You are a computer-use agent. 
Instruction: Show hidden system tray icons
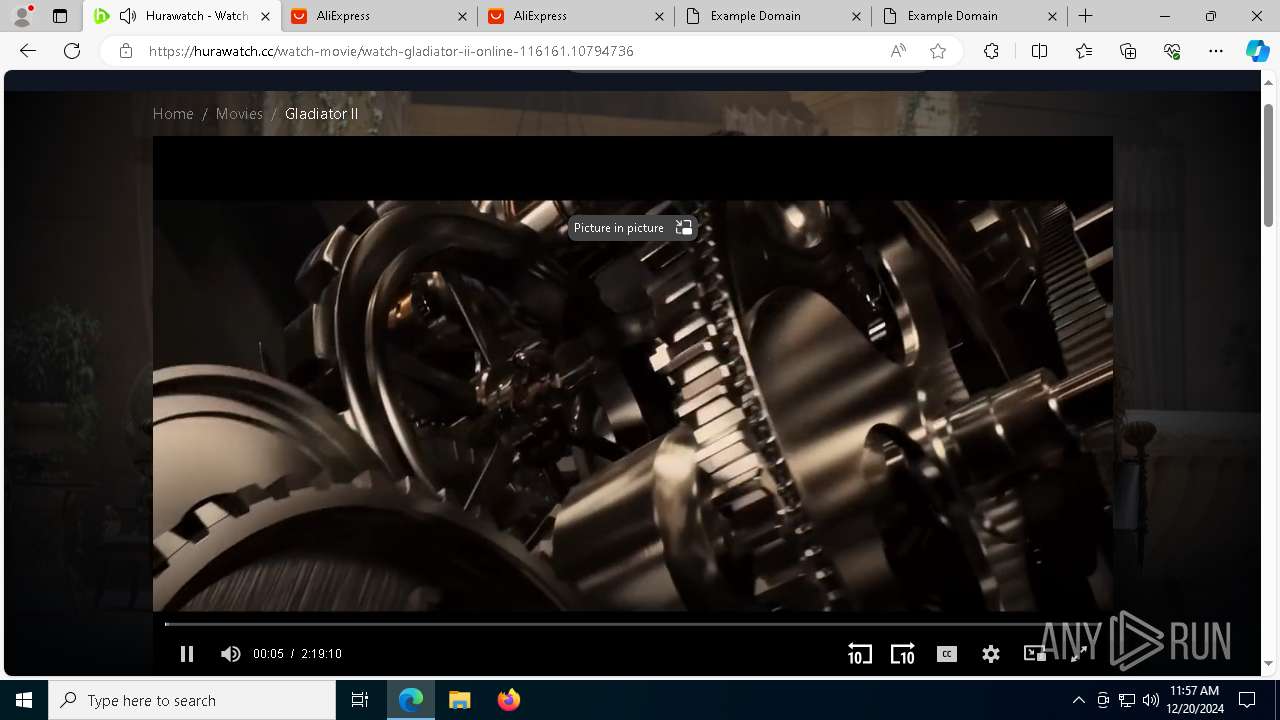tap(1079, 700)
